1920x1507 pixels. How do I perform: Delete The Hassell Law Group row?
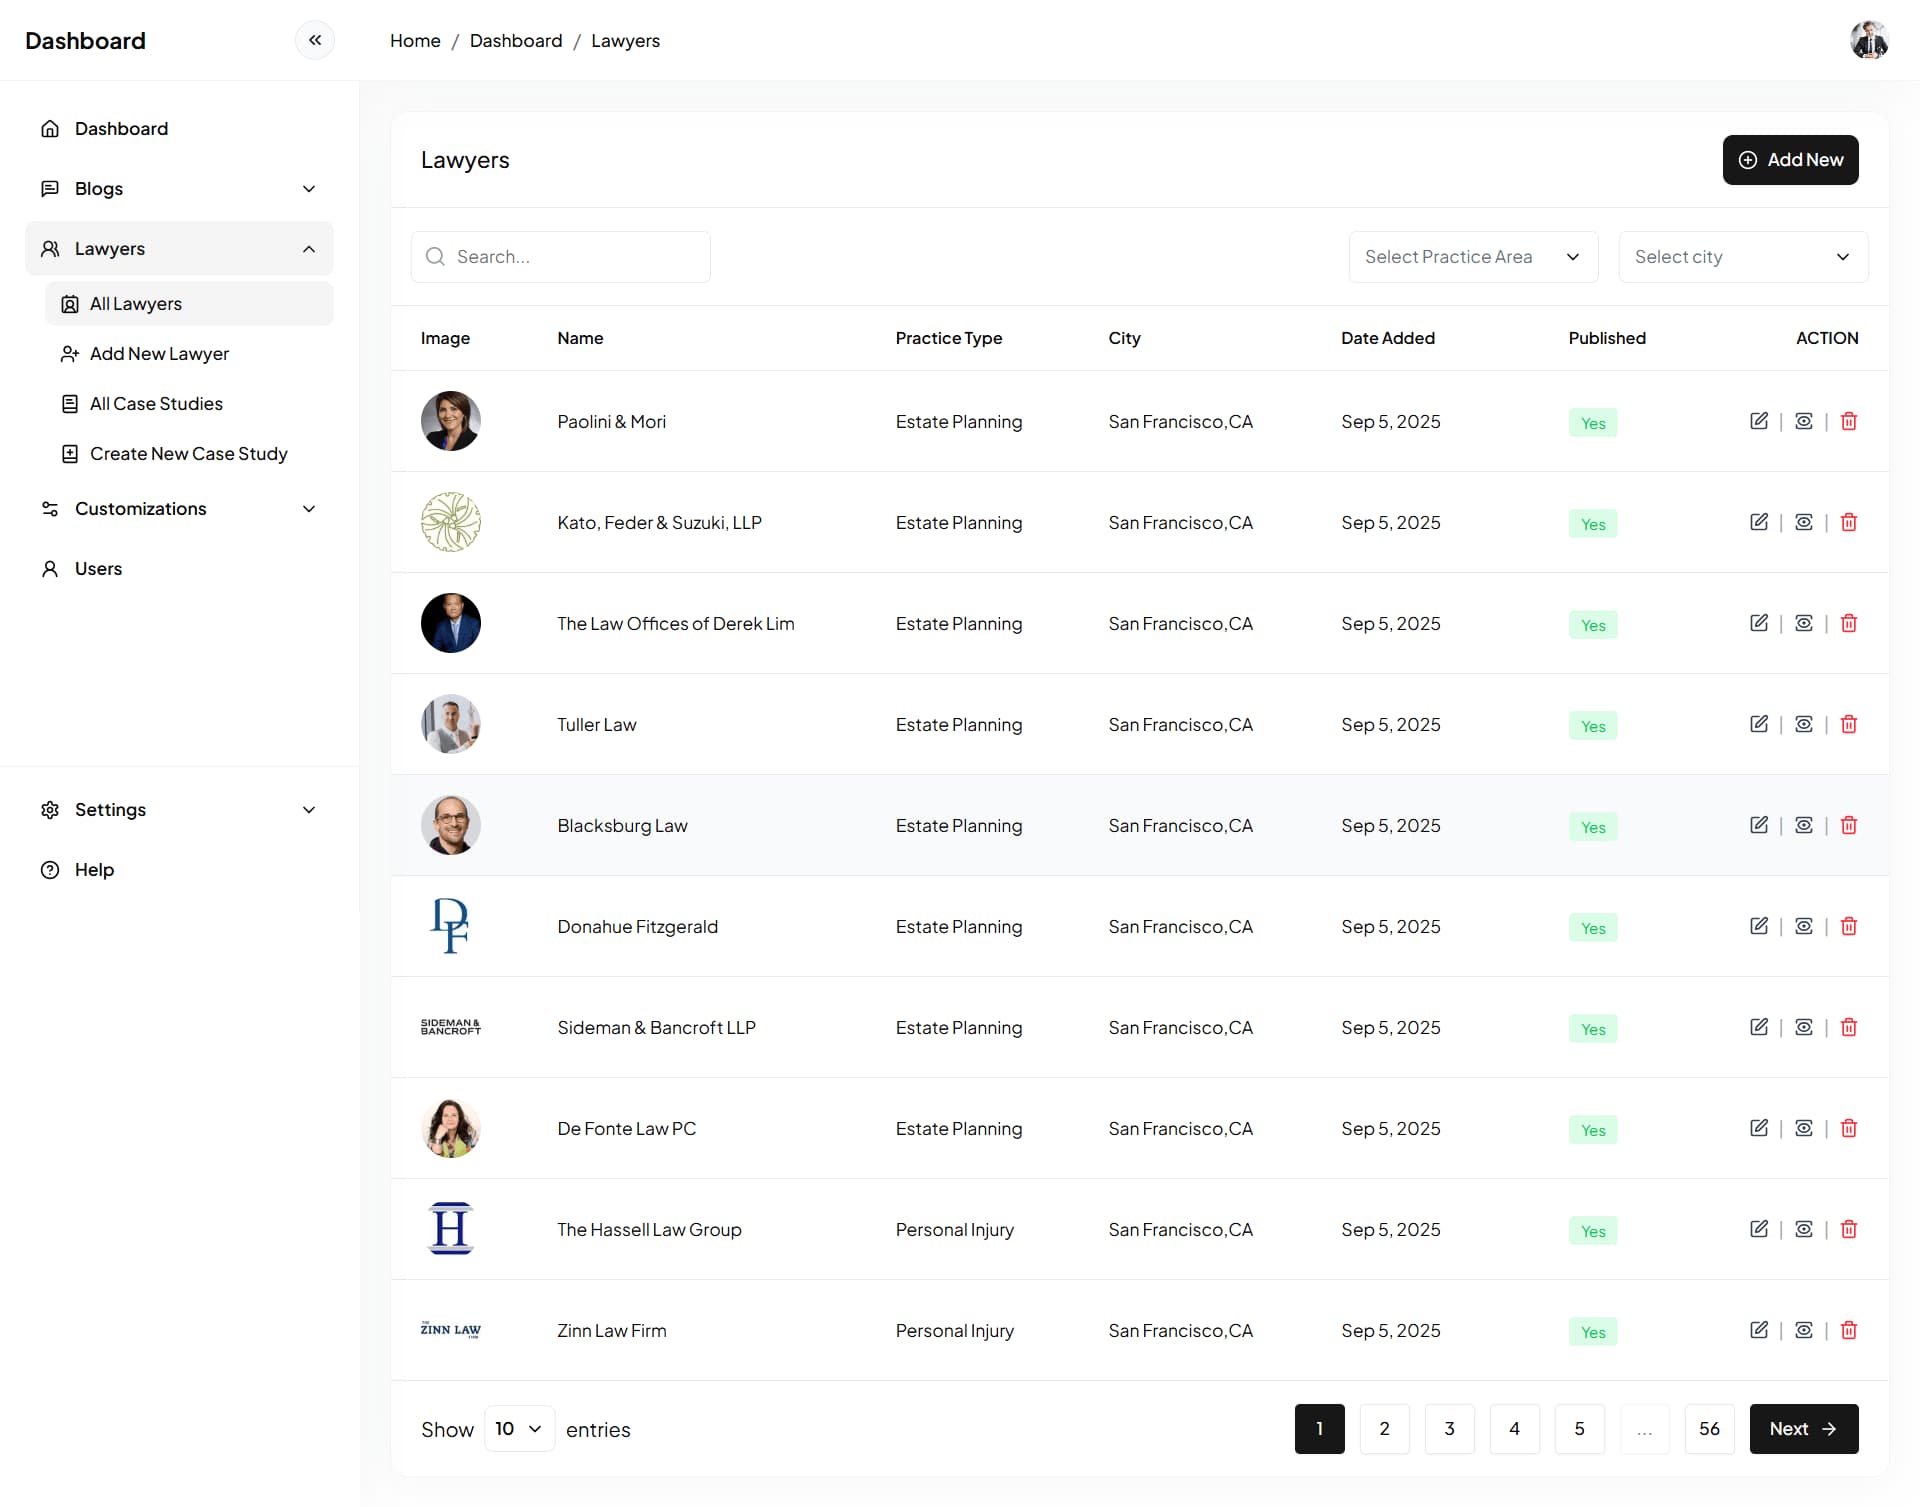pos(1849,1229)
